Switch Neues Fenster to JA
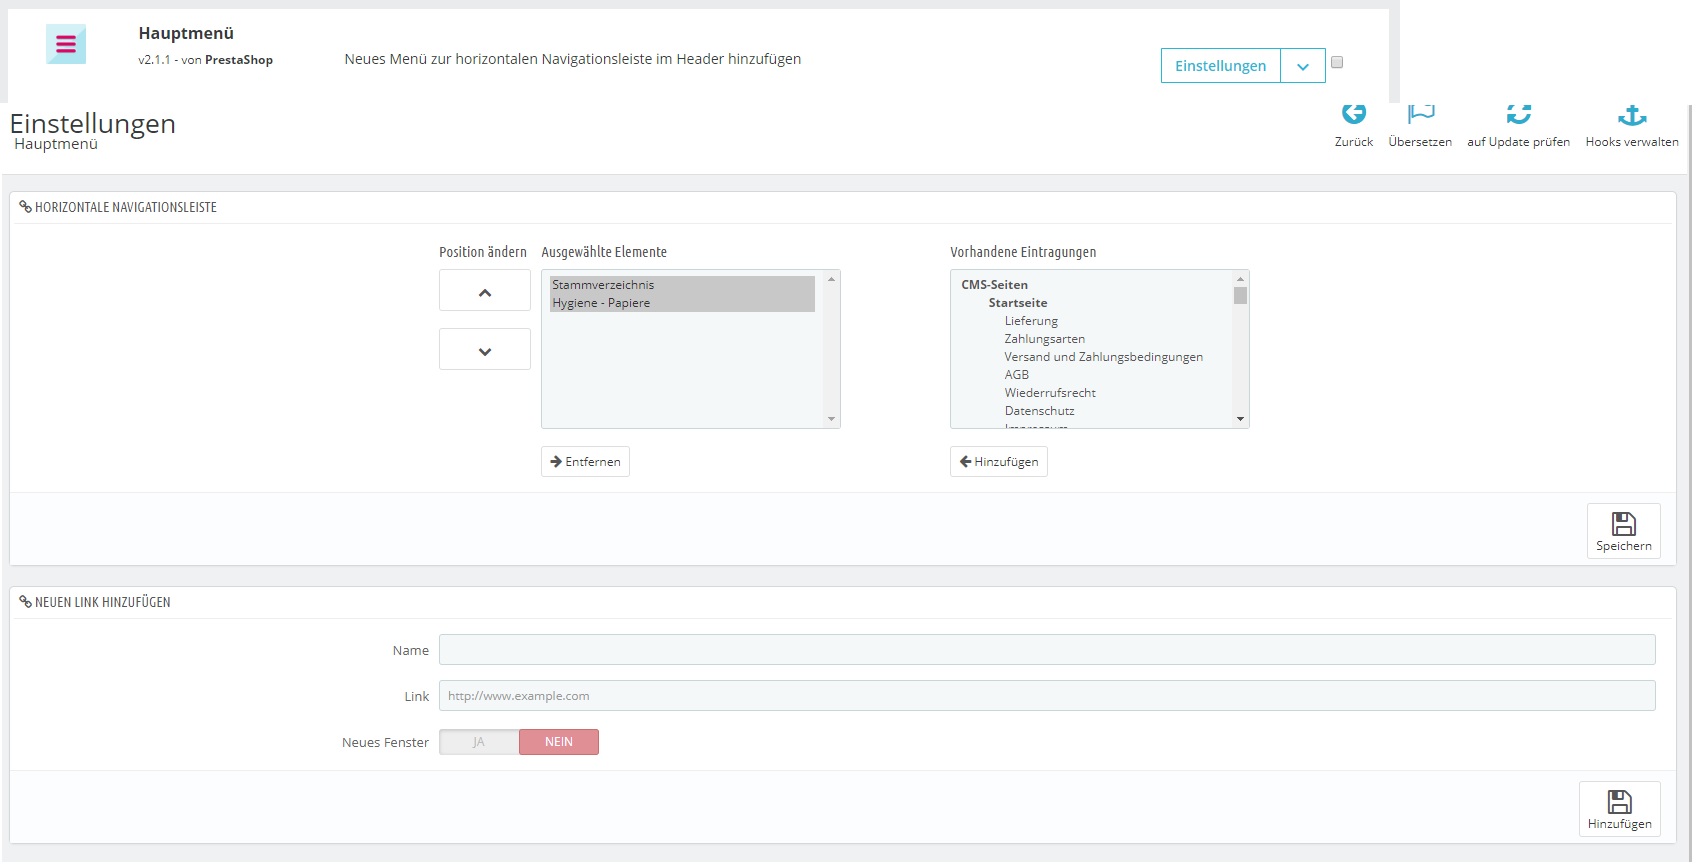This screenshot has height=868, width=1700. (x=479, y=742)
